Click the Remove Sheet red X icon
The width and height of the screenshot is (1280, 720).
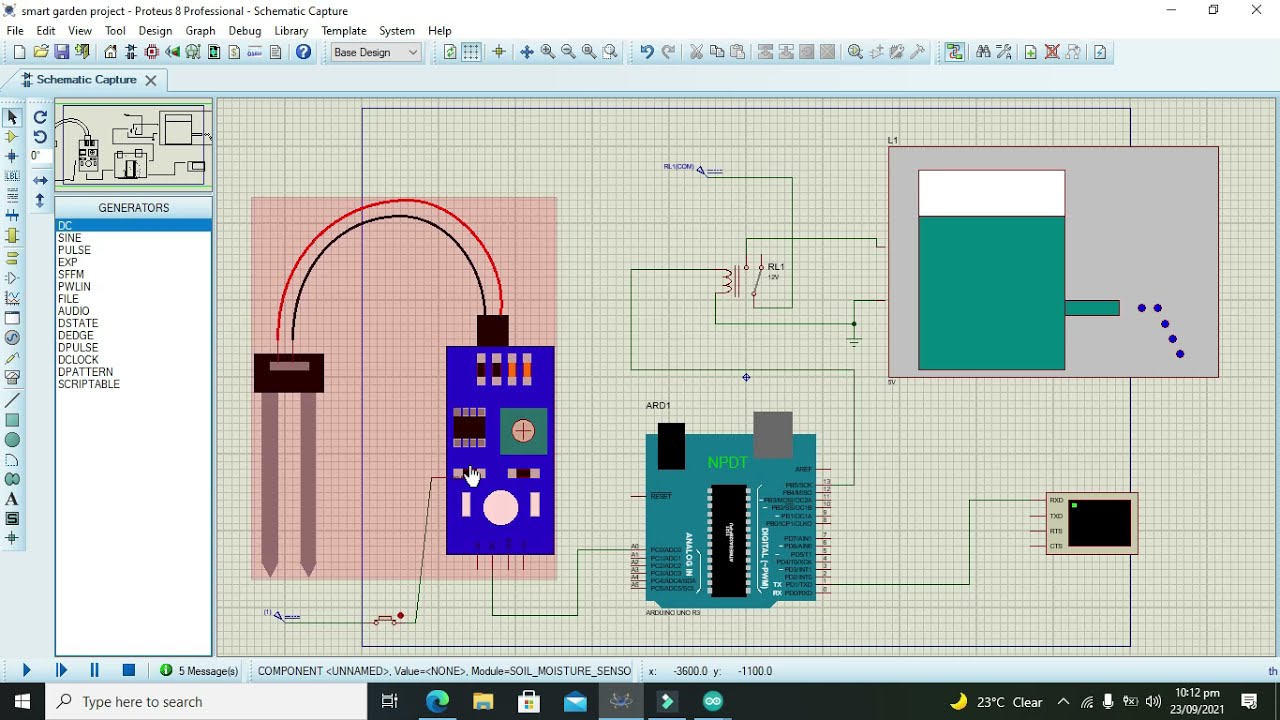(x=1052, y=52)
